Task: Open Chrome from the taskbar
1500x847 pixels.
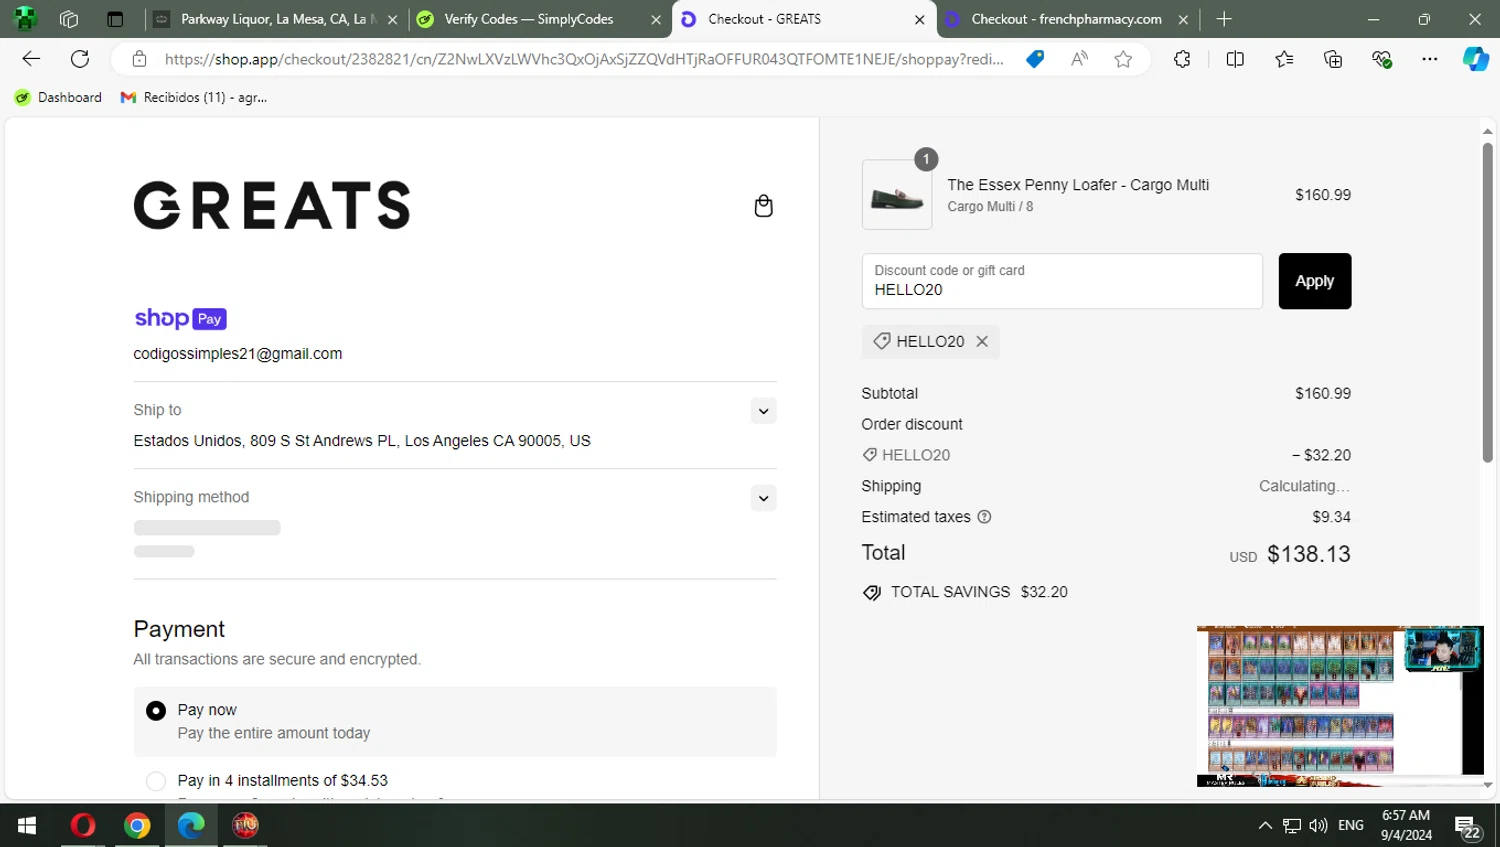Action: [x=137, y=825]
